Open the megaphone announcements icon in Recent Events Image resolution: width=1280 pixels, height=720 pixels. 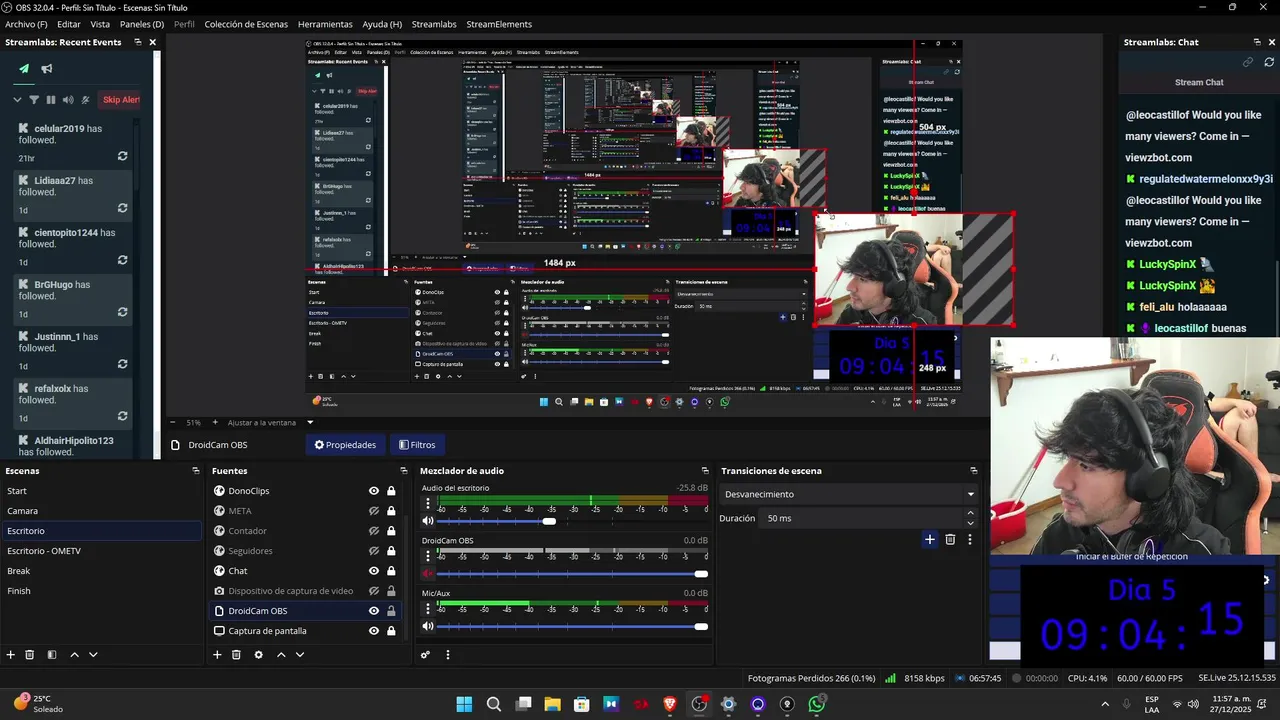(x=47, y=69)
